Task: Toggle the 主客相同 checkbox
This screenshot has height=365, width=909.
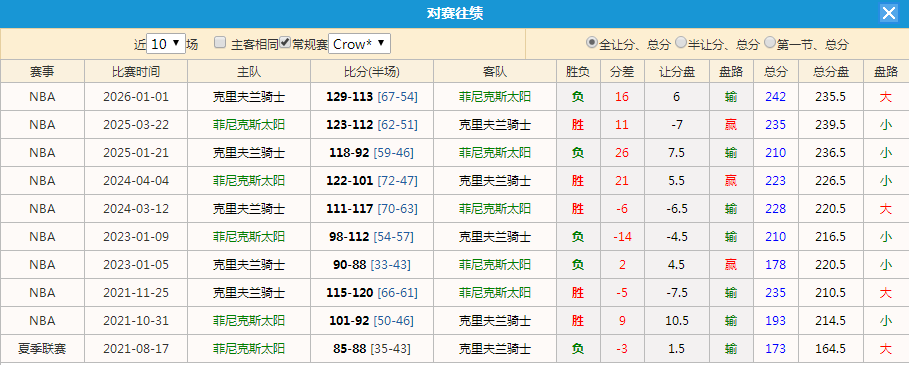Action: 220,42
